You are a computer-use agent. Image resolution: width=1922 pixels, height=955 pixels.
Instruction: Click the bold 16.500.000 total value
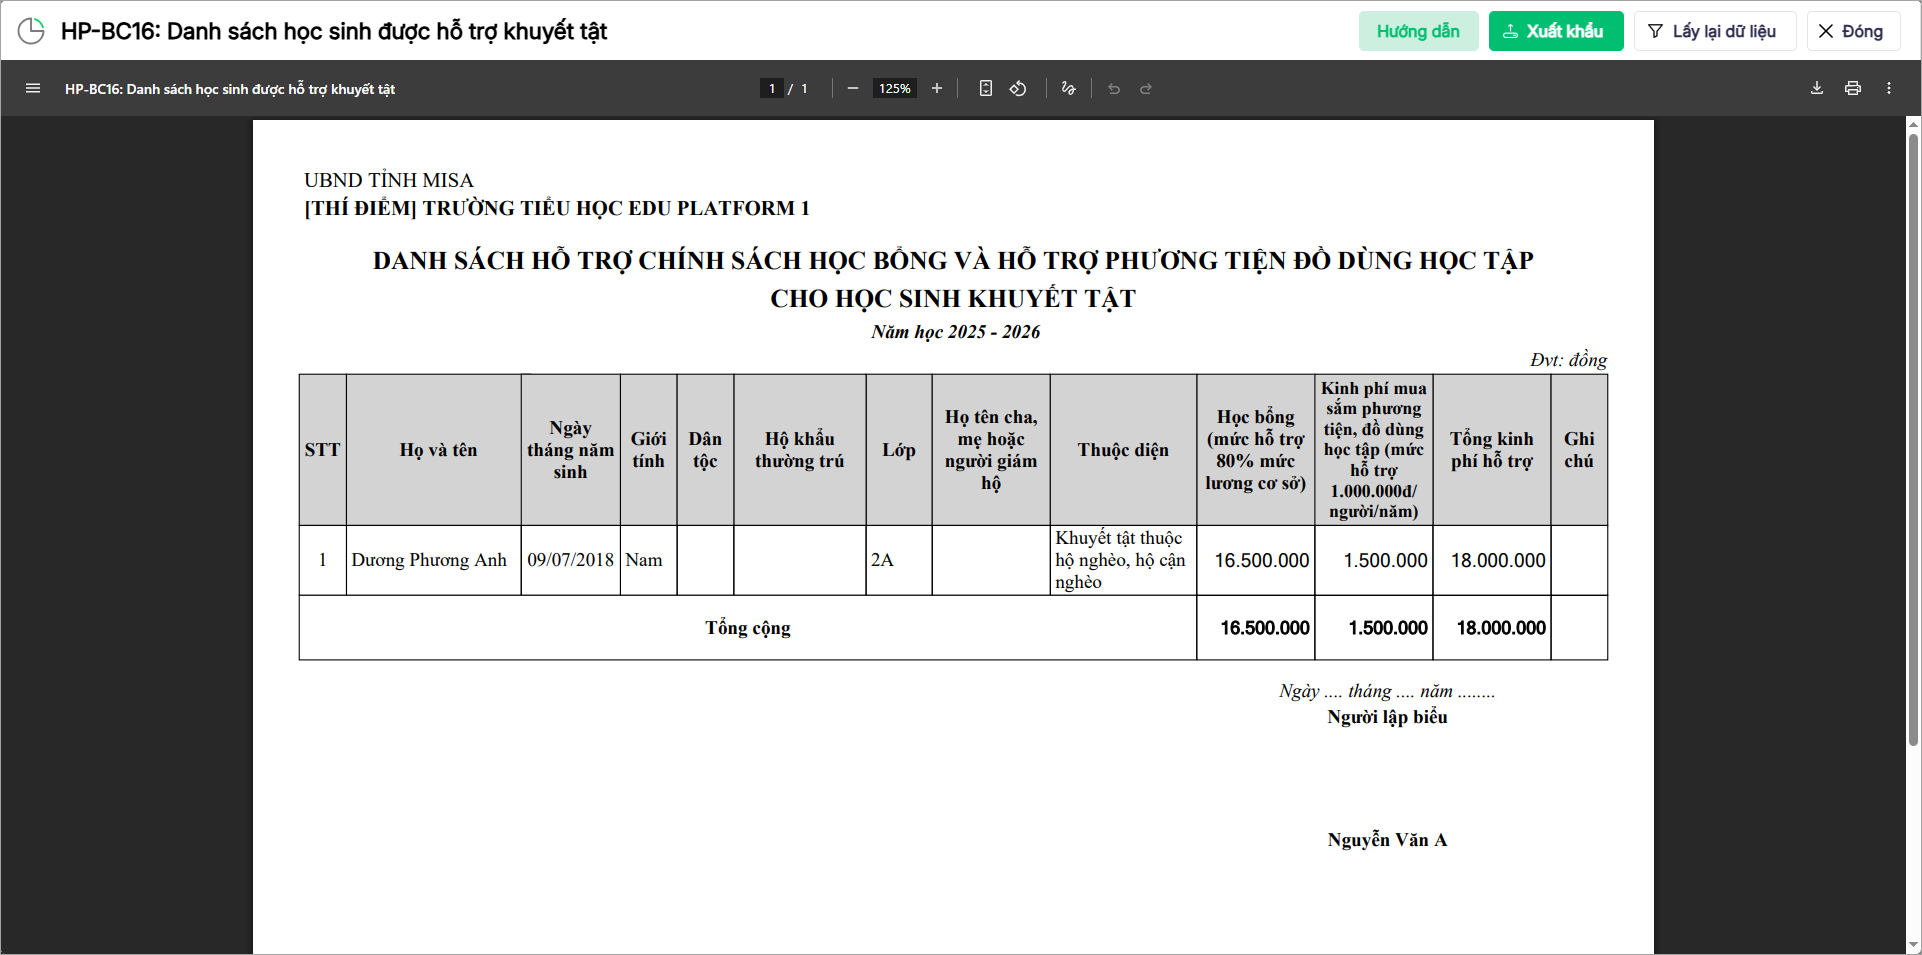pyautogui.click(x=1265, y=628)
